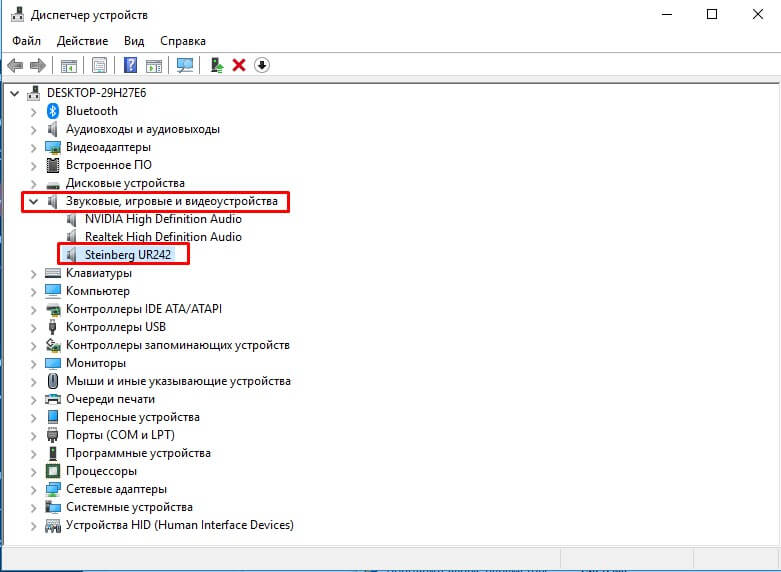
Task: Scan for hardware changes monitor icon
Action: [x=185, y=65]
